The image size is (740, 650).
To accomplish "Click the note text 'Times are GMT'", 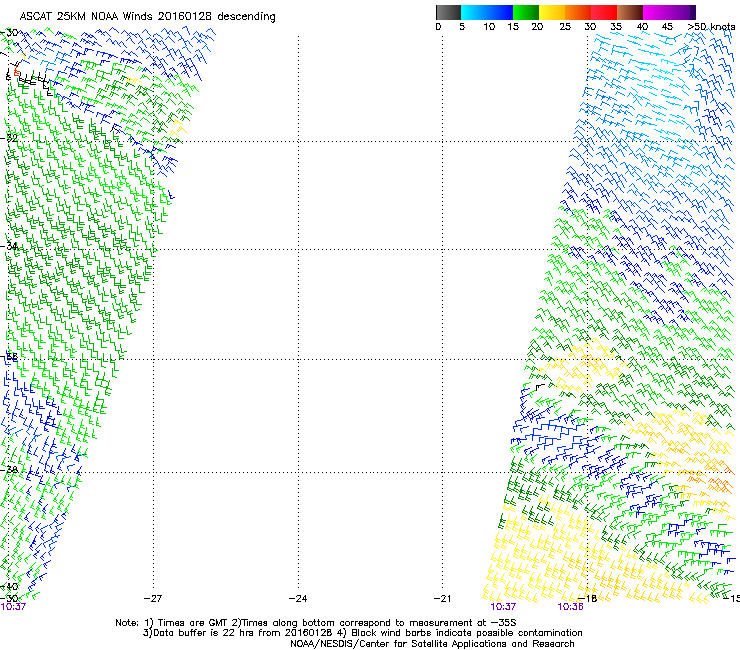I will click(193, 623).
